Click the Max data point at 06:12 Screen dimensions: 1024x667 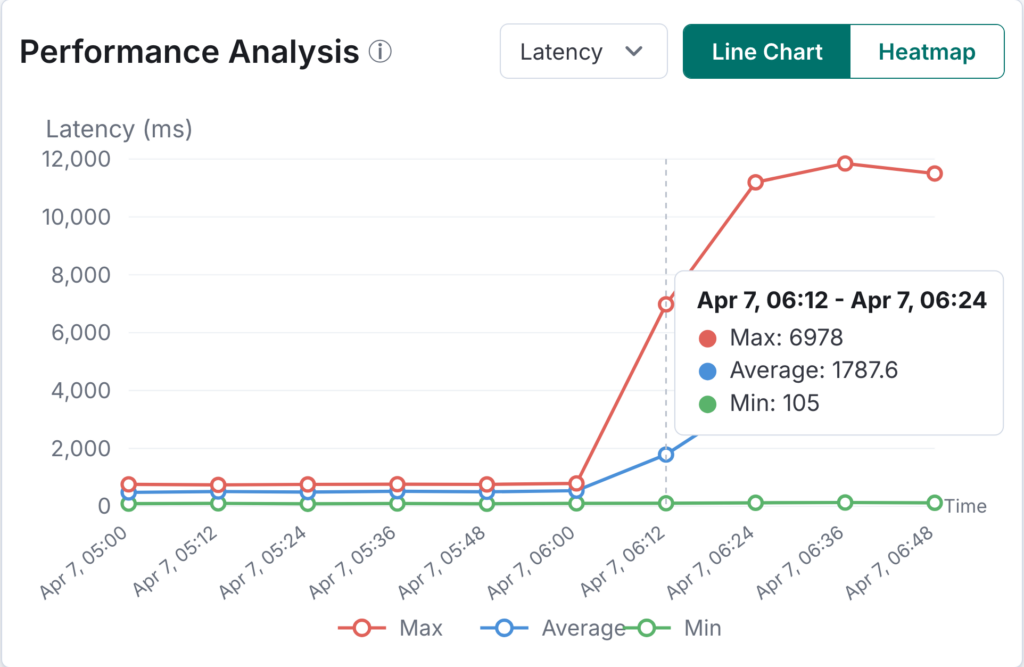(x=665, y=304)
